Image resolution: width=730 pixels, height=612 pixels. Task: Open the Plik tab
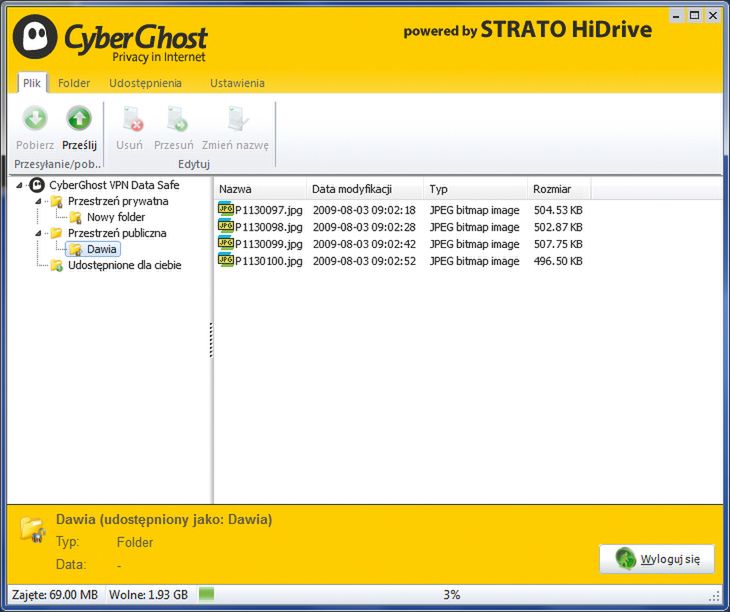(x=32, y=83)
